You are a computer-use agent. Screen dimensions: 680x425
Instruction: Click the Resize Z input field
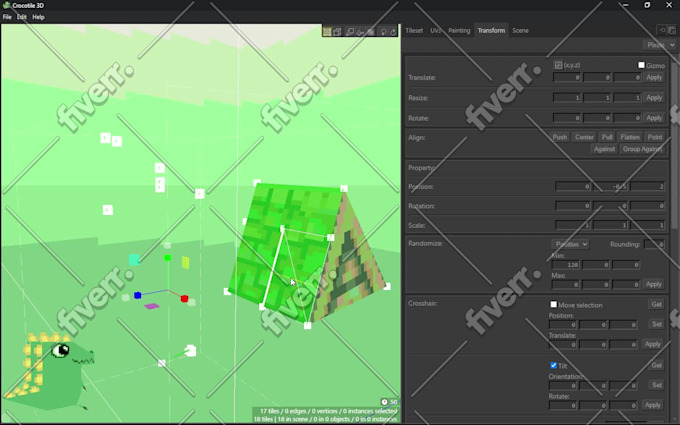click(628, 98)
